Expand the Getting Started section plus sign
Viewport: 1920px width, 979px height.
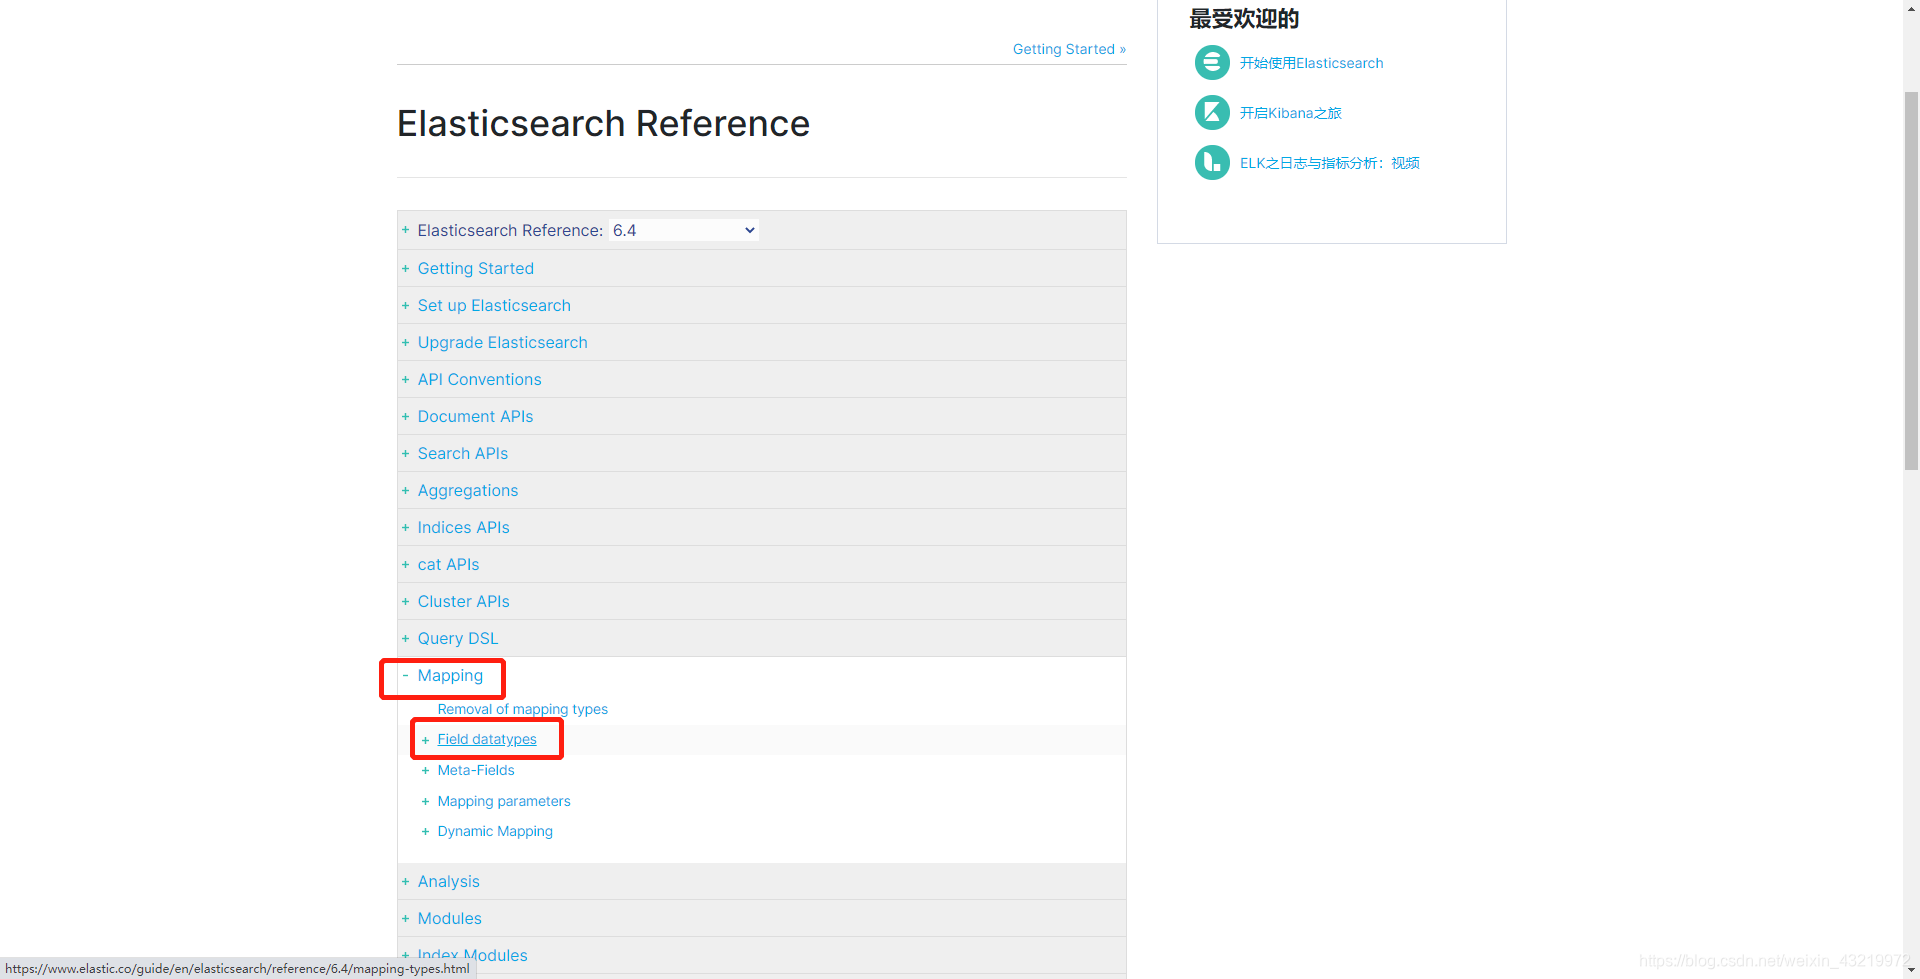(x=406, y=268)
